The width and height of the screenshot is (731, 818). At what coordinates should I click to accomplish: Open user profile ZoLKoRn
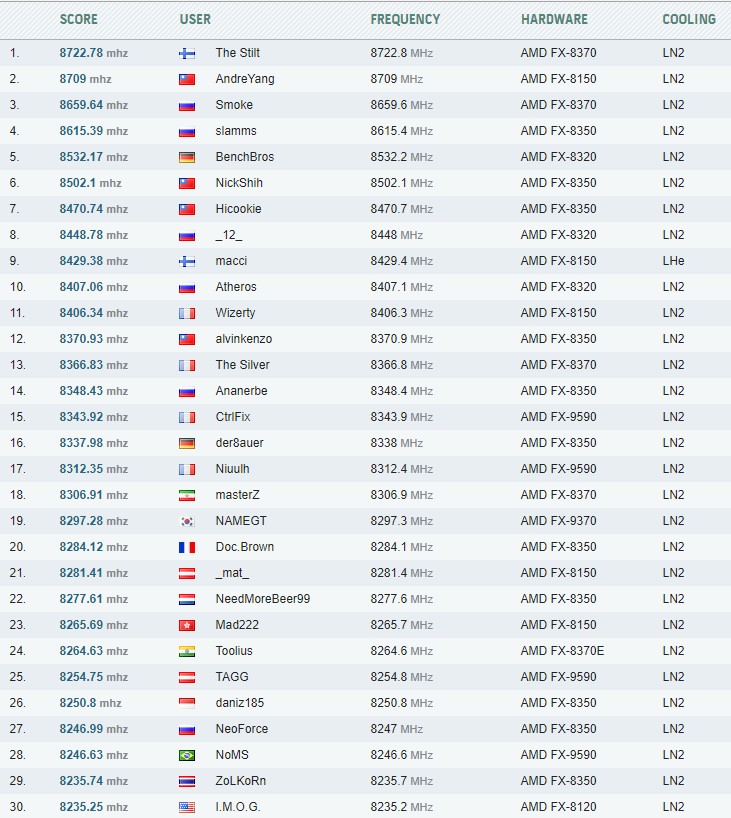tap(241, 781)
